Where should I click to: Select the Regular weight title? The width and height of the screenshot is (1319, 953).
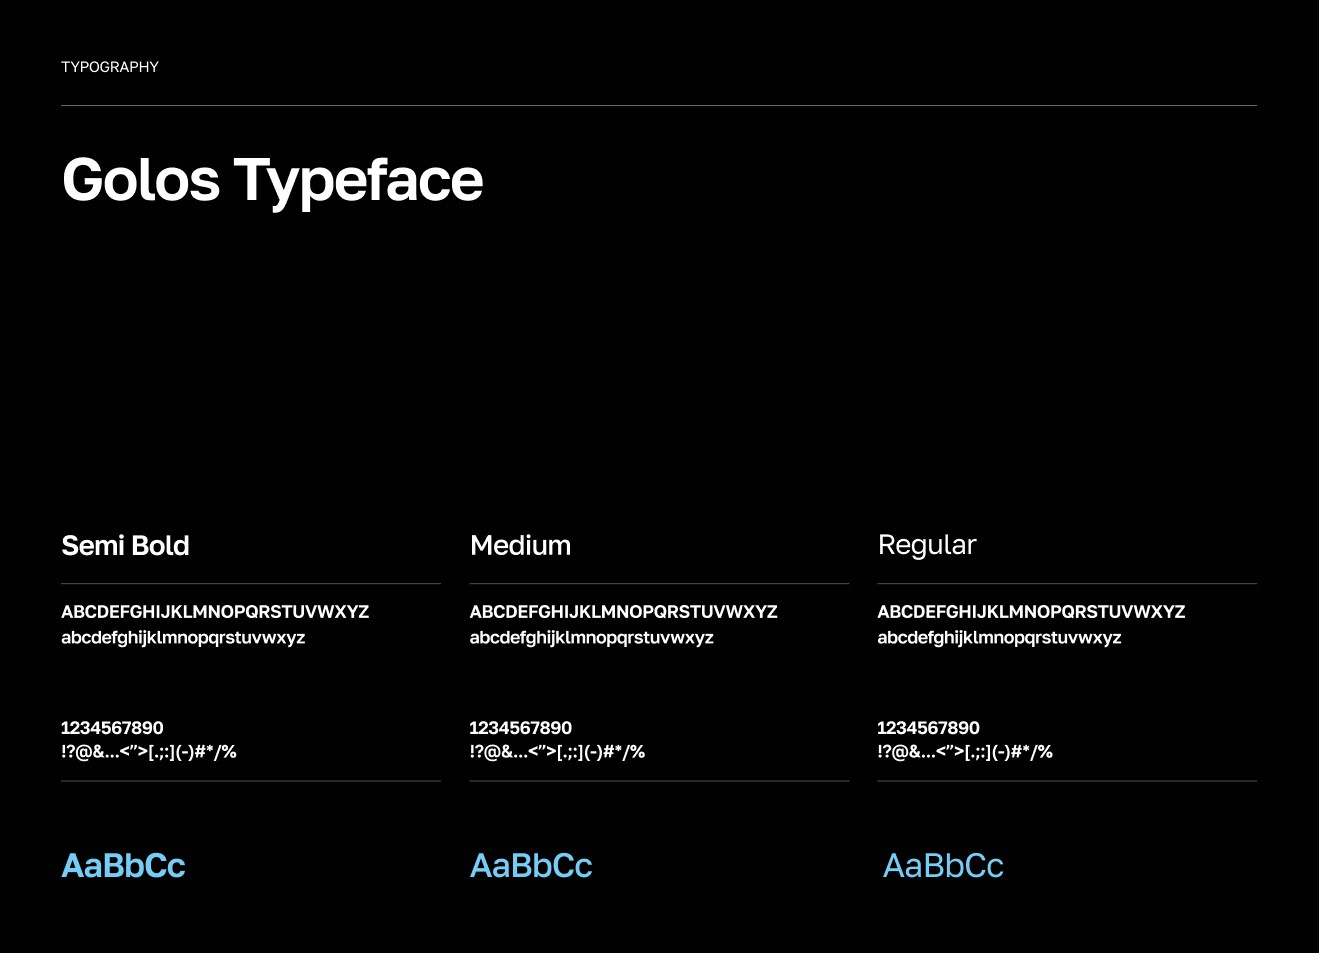click(x=926, y=546)
